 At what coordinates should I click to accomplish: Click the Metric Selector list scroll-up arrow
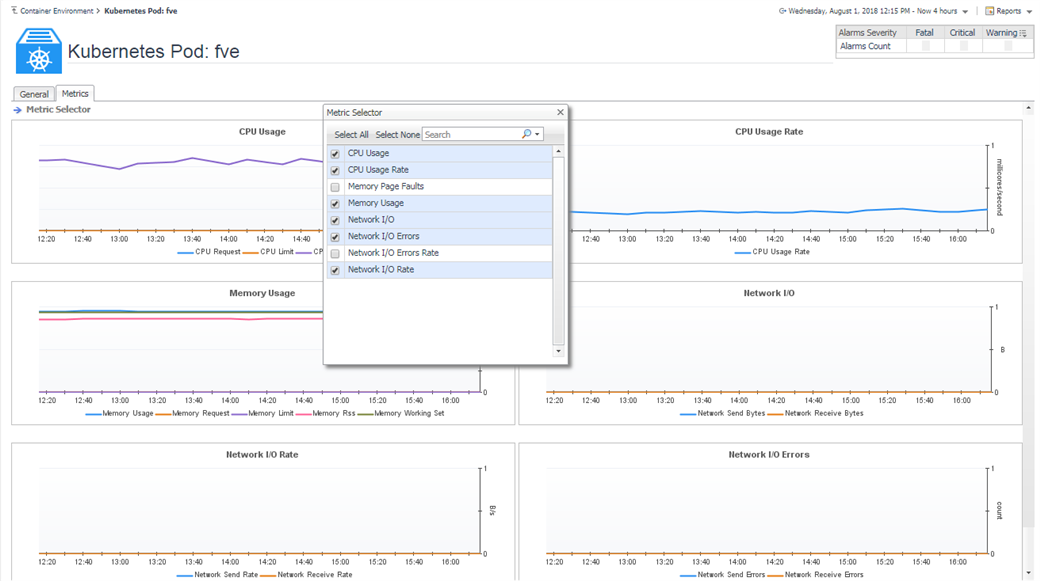[558, 152]
